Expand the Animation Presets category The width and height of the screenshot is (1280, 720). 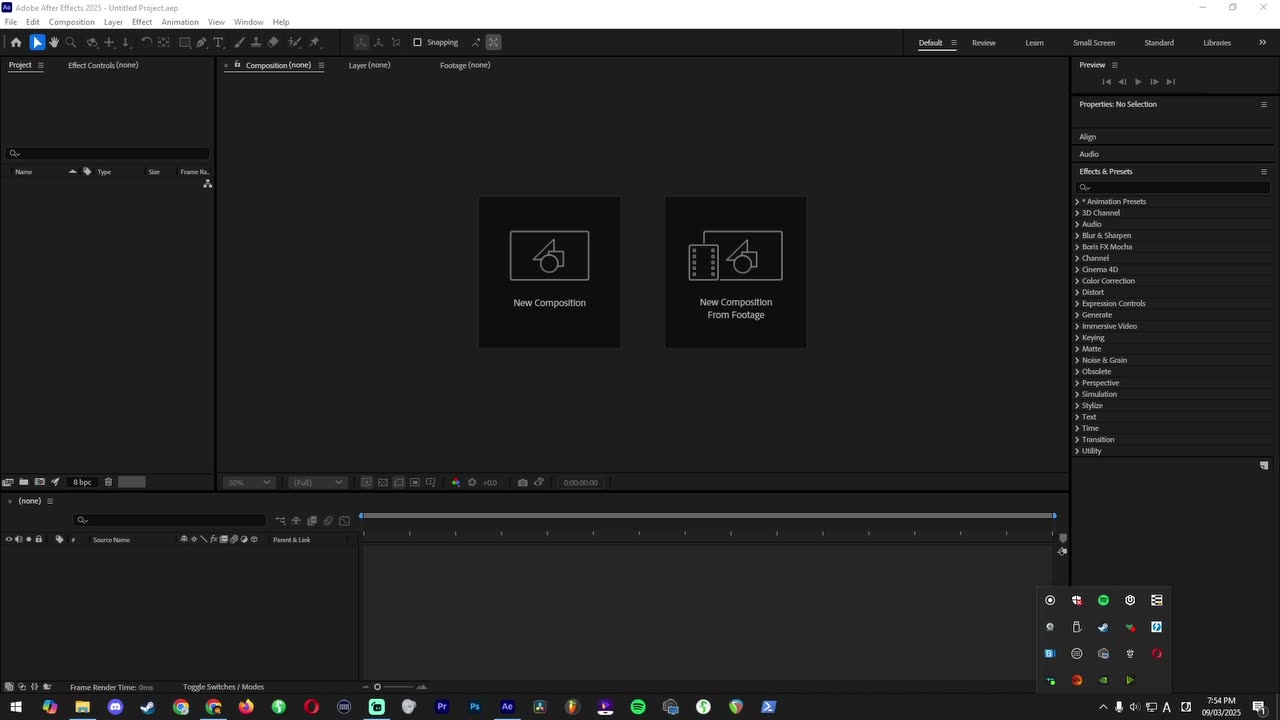(x=1077, y=202)
